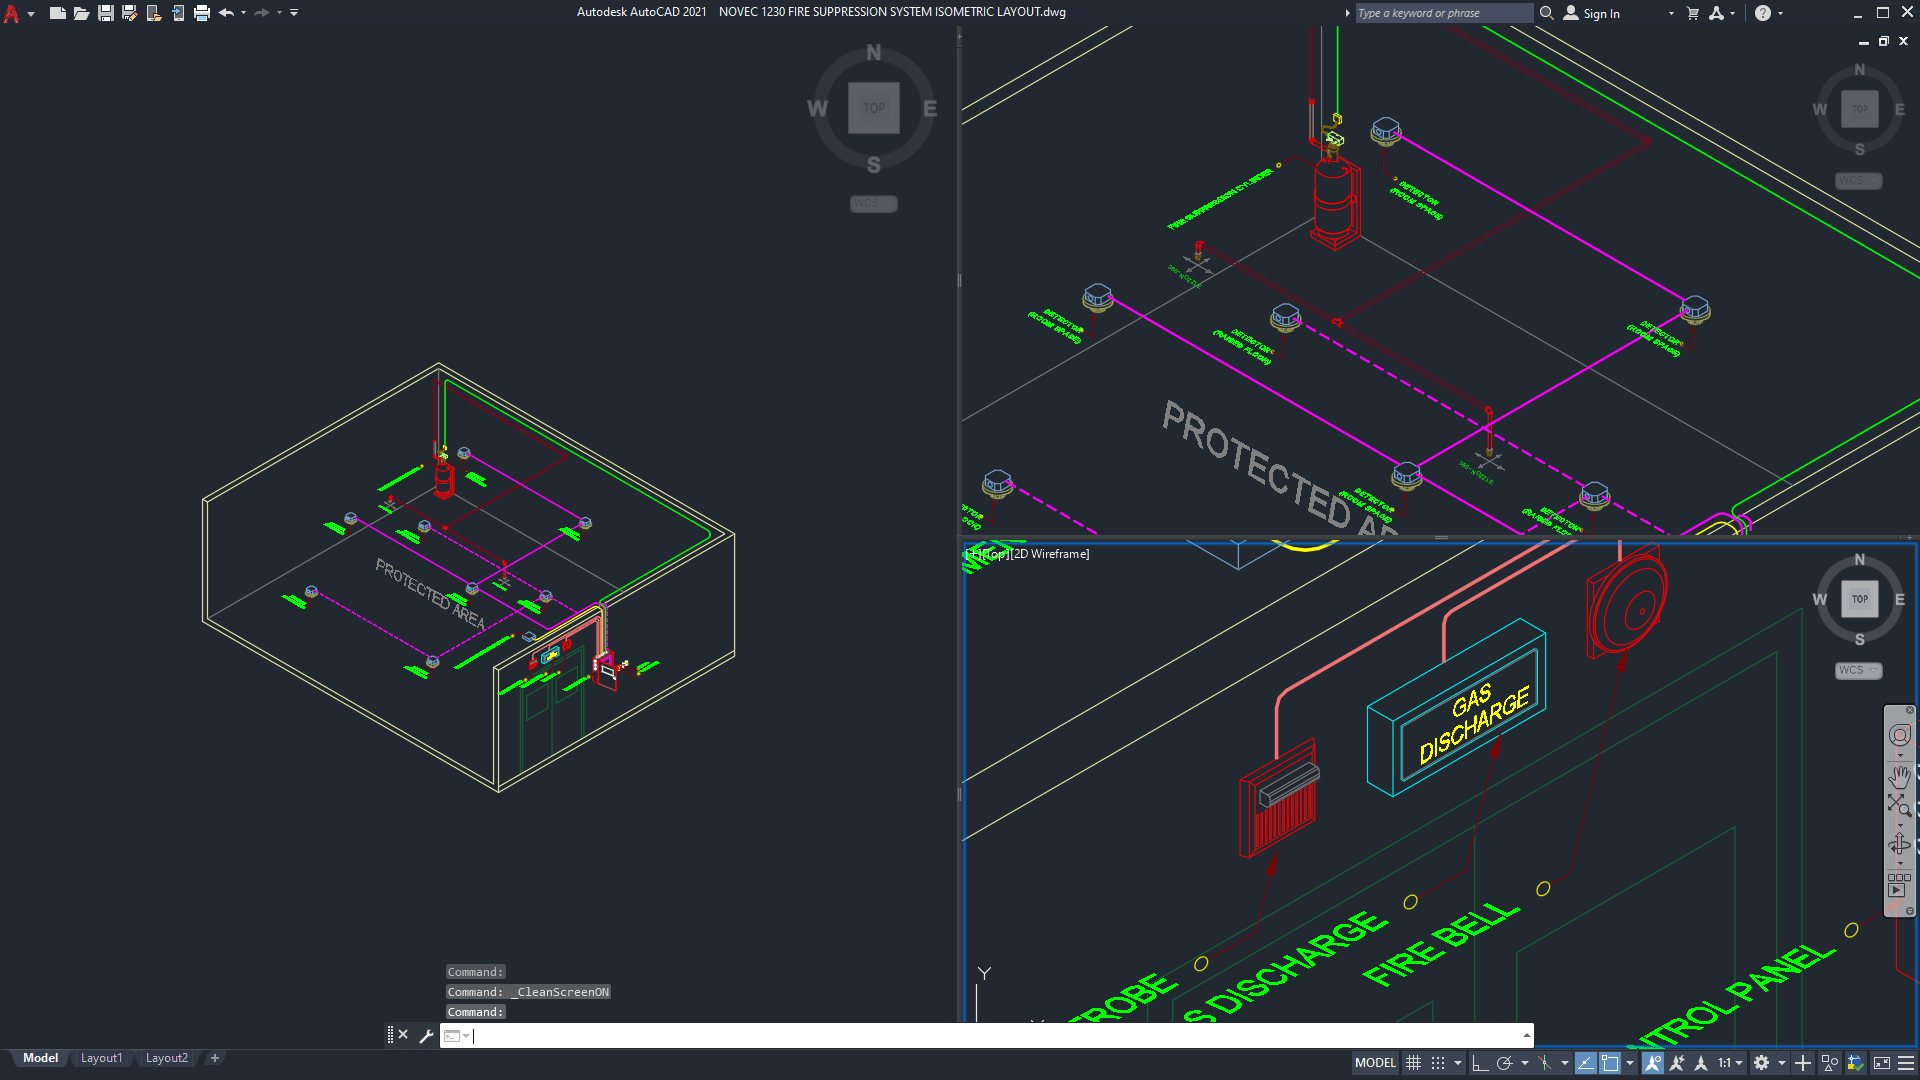
Task: Switch to the Layout2 tab
Action: tap(167, 1058)
